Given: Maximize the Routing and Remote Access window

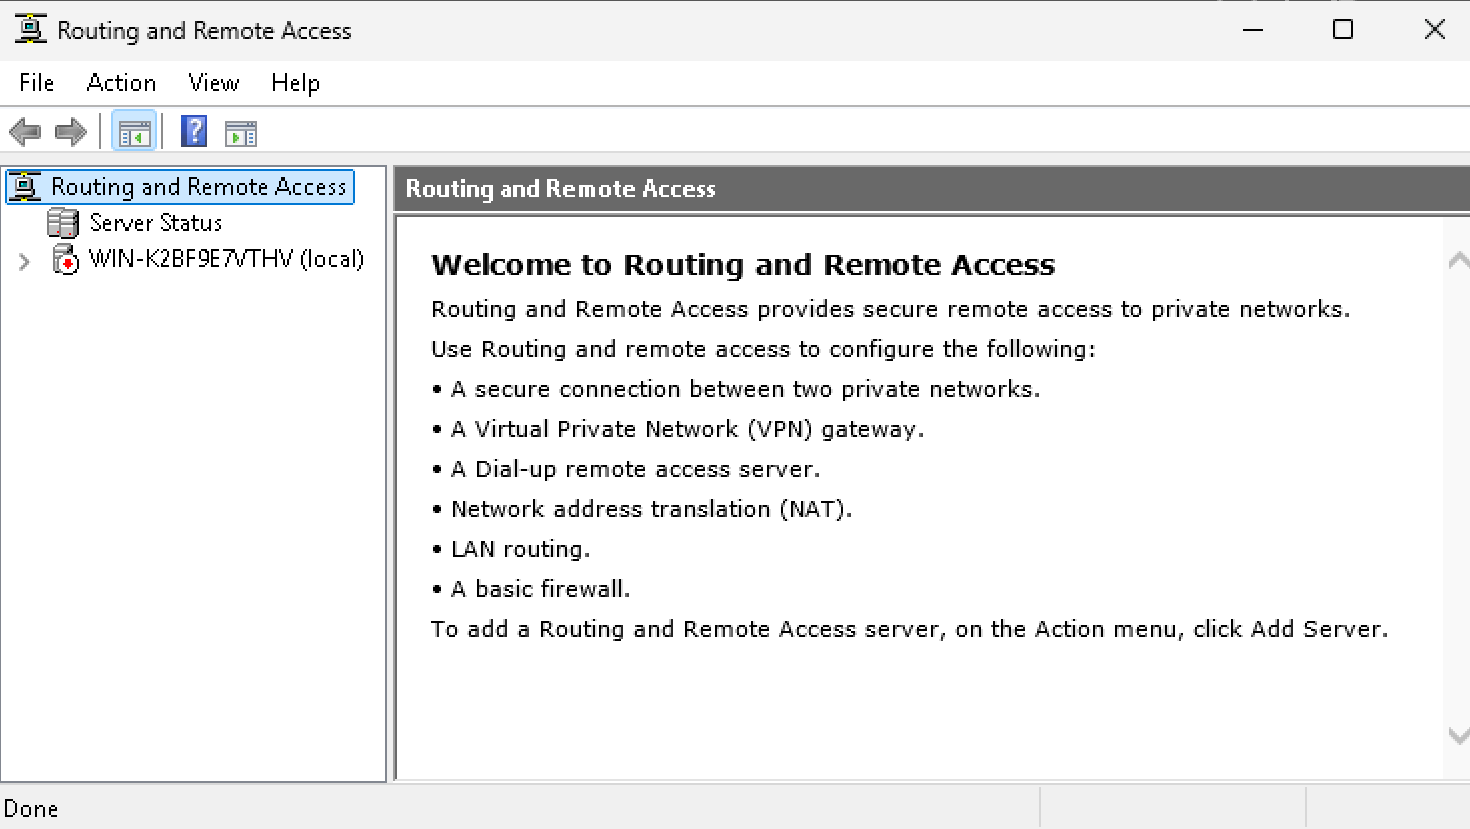Looking at the screenshot, I should 1343,30.
